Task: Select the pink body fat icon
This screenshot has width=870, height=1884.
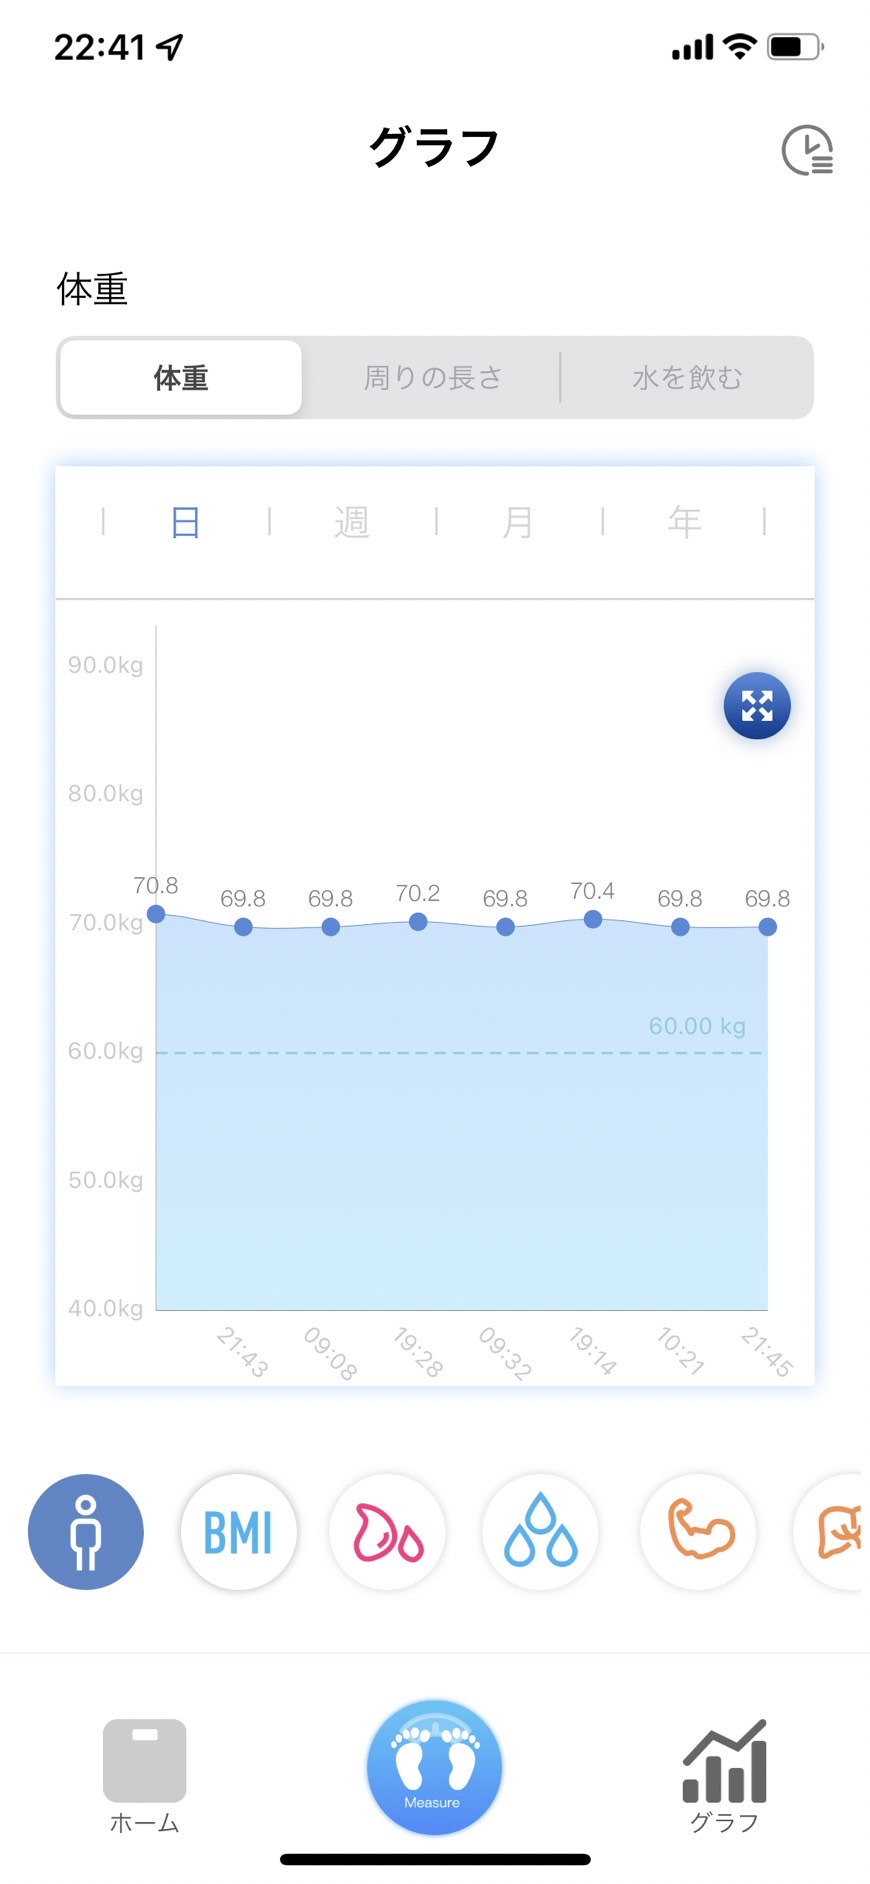Action: click(x=388, y=1531)
